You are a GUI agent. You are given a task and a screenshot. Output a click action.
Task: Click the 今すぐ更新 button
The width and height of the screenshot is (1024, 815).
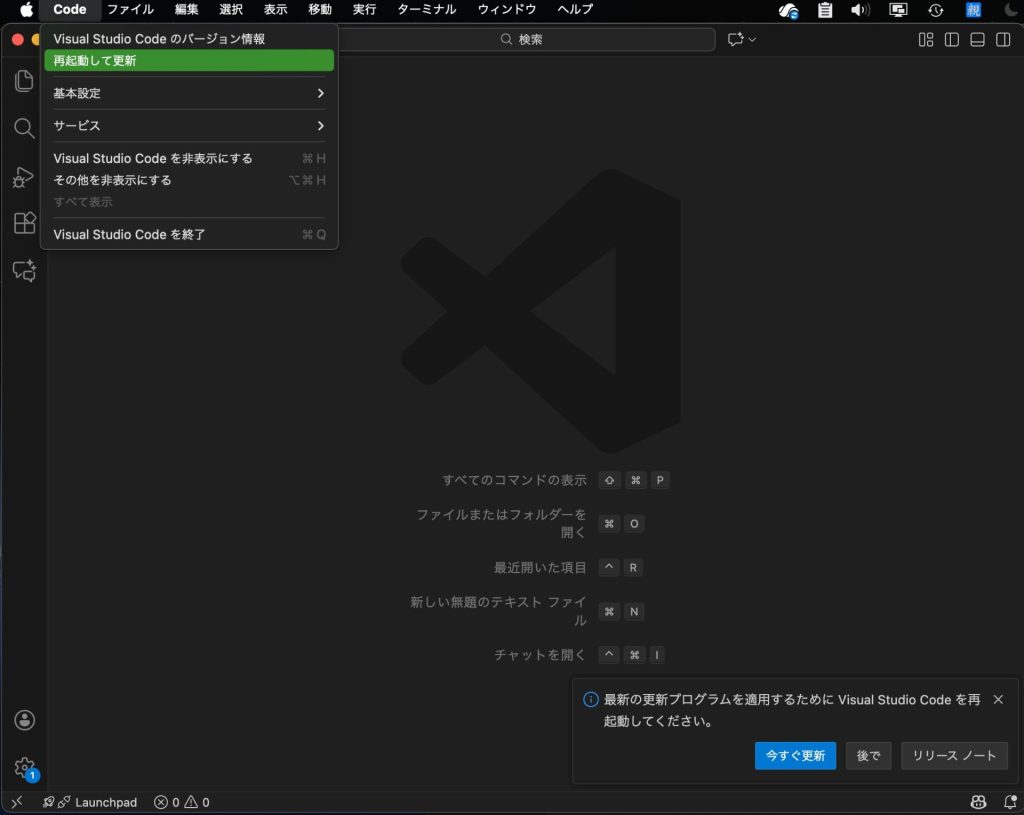click(x=795, y=756)
